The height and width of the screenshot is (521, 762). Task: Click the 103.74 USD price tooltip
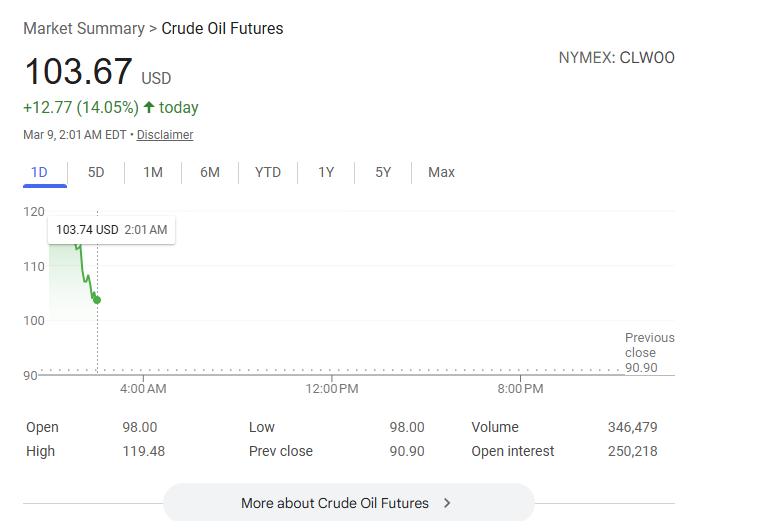(x=111, y=230)
